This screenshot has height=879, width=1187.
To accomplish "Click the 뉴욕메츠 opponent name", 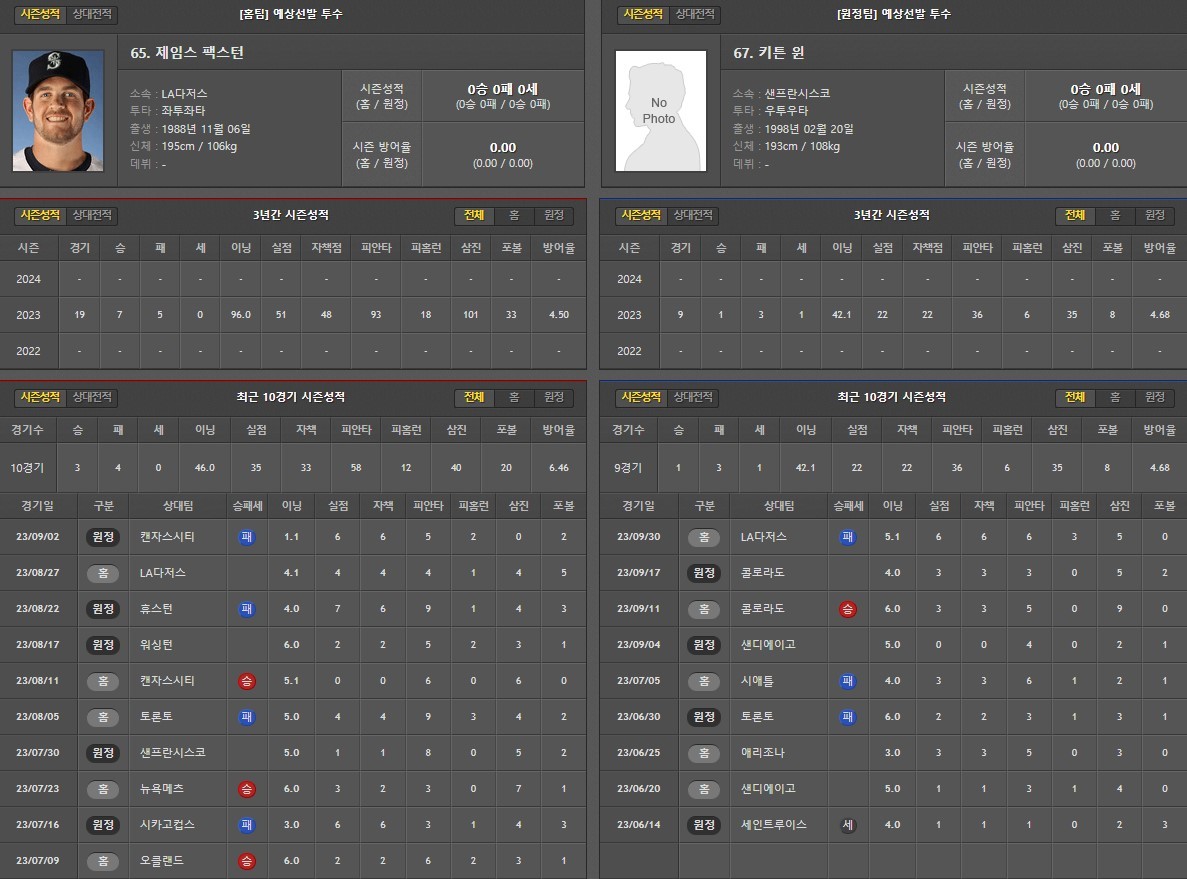I will pos(162,789).
